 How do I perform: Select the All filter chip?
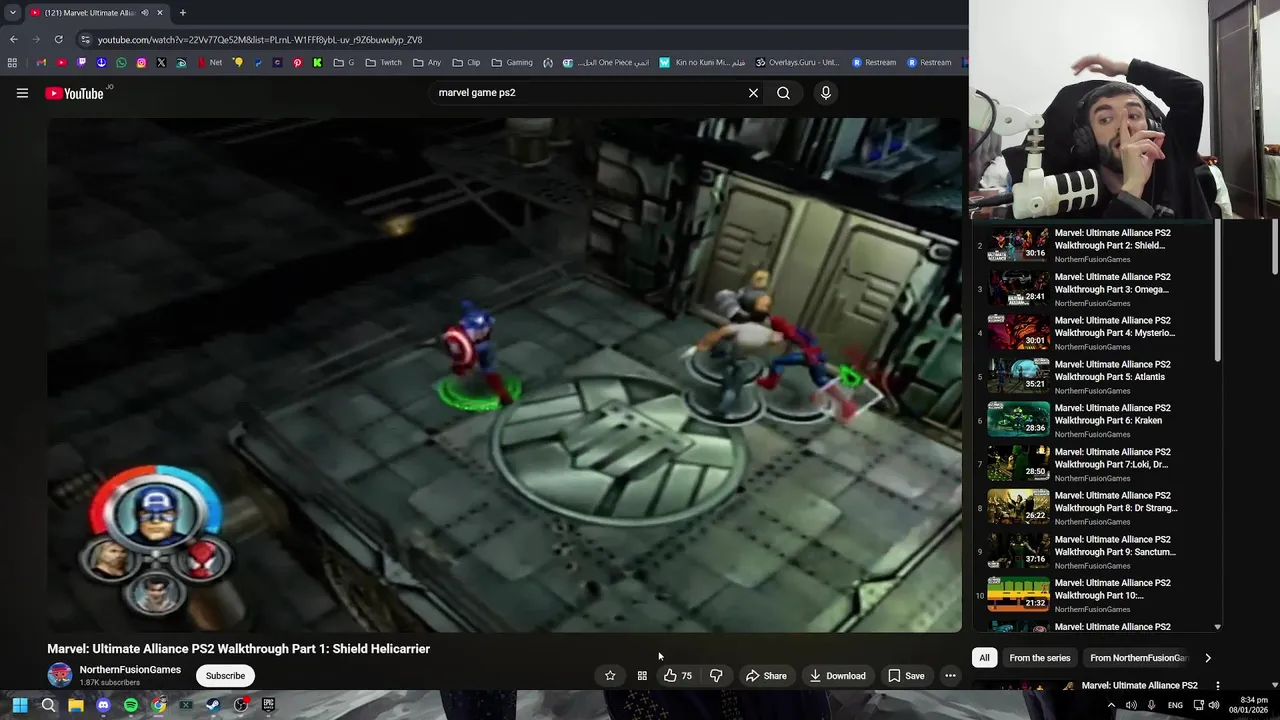(x=984, y=658)
